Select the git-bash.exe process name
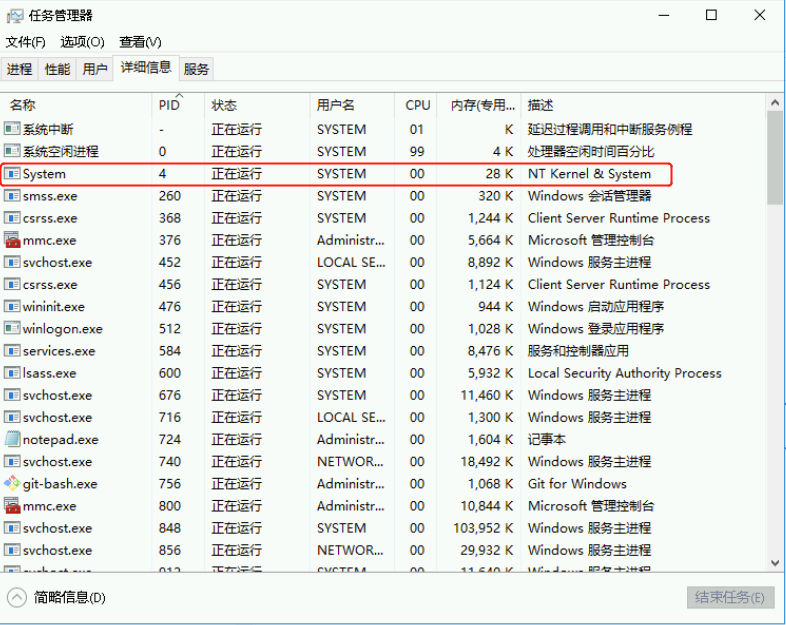786x625 pixels. tap(60, 484)
